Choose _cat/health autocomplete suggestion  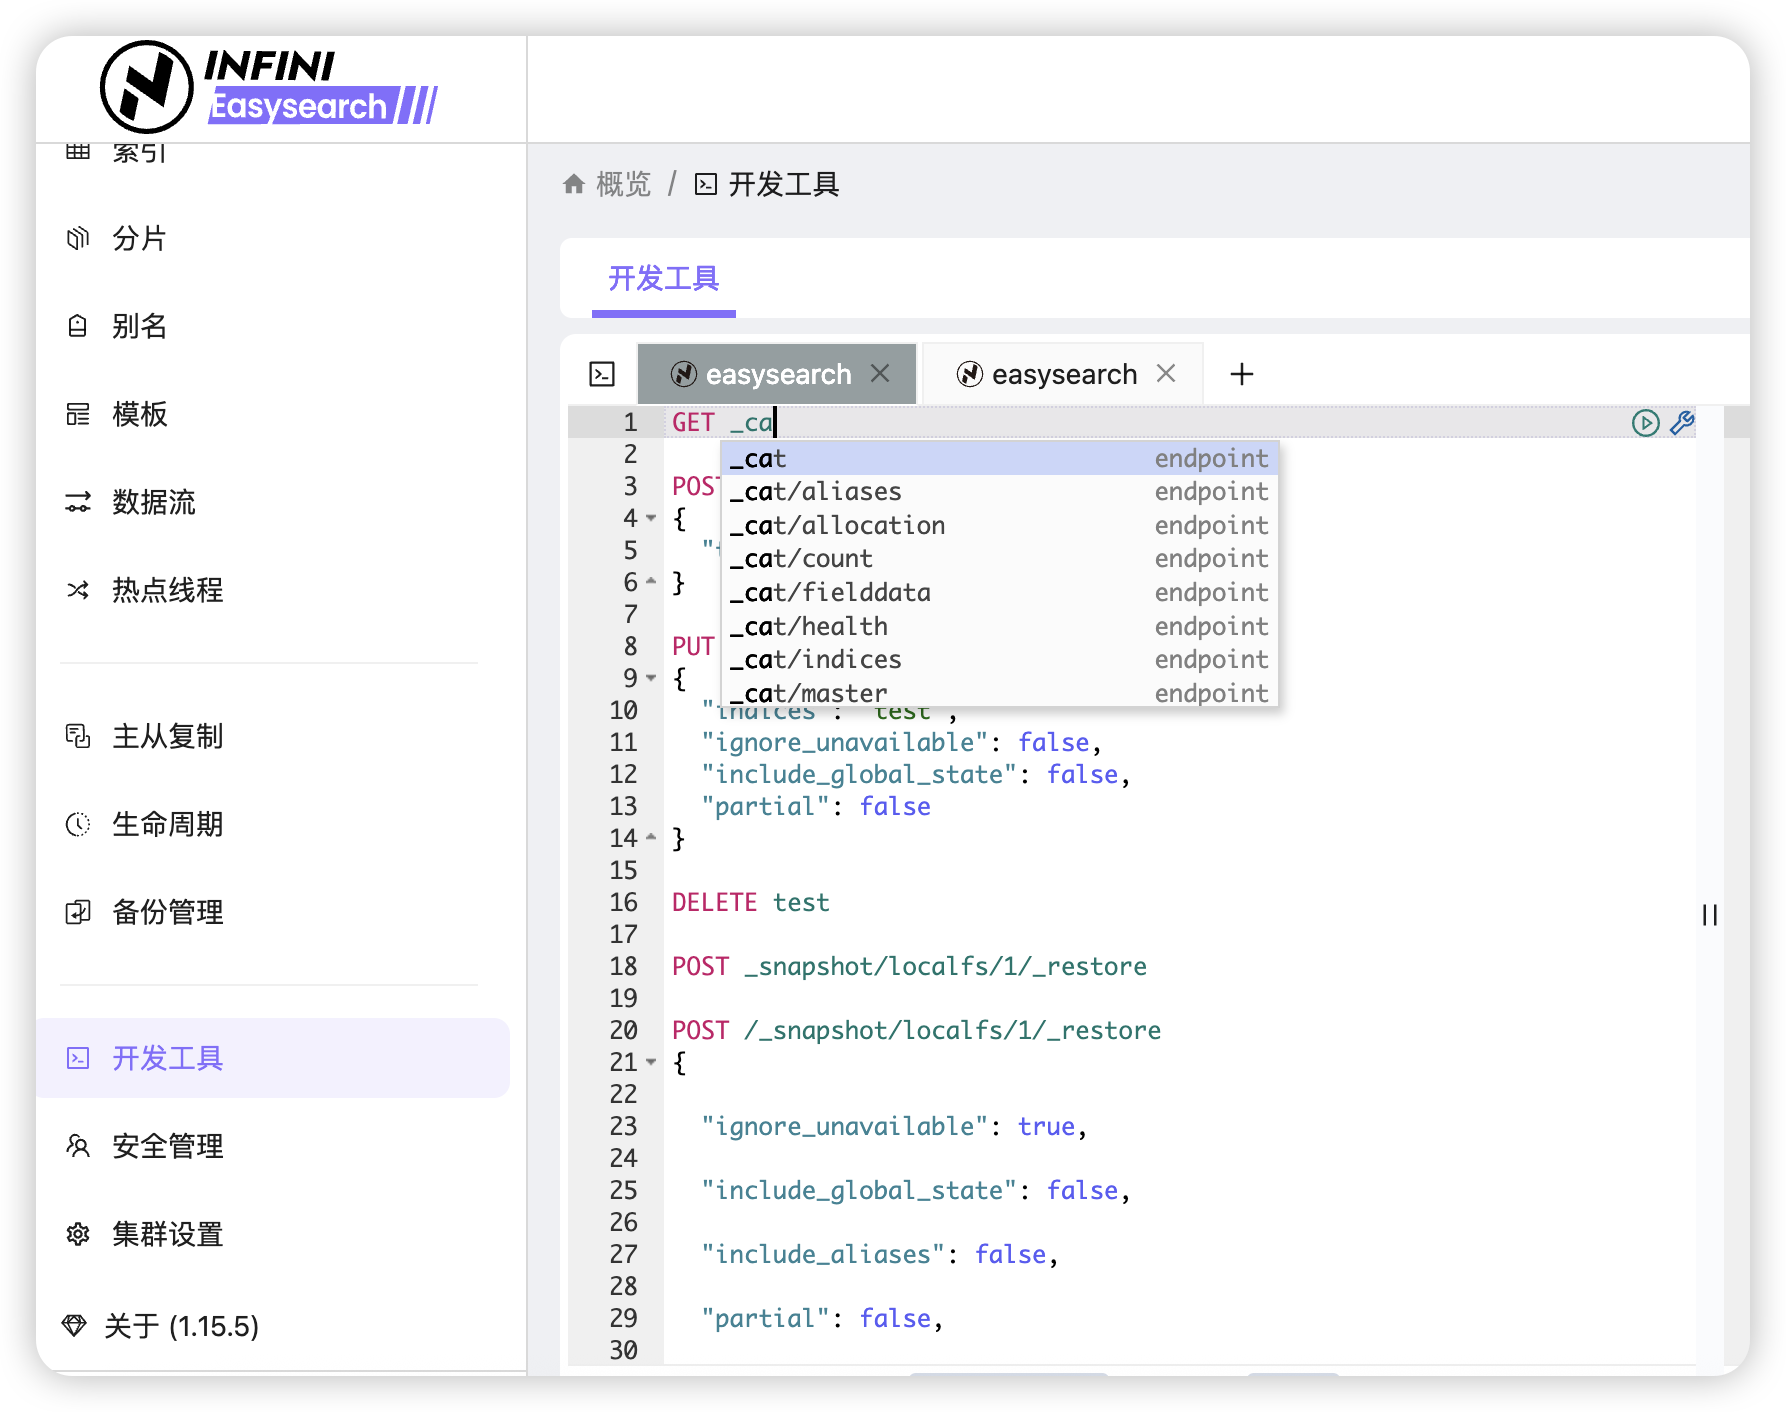point(999,626)
